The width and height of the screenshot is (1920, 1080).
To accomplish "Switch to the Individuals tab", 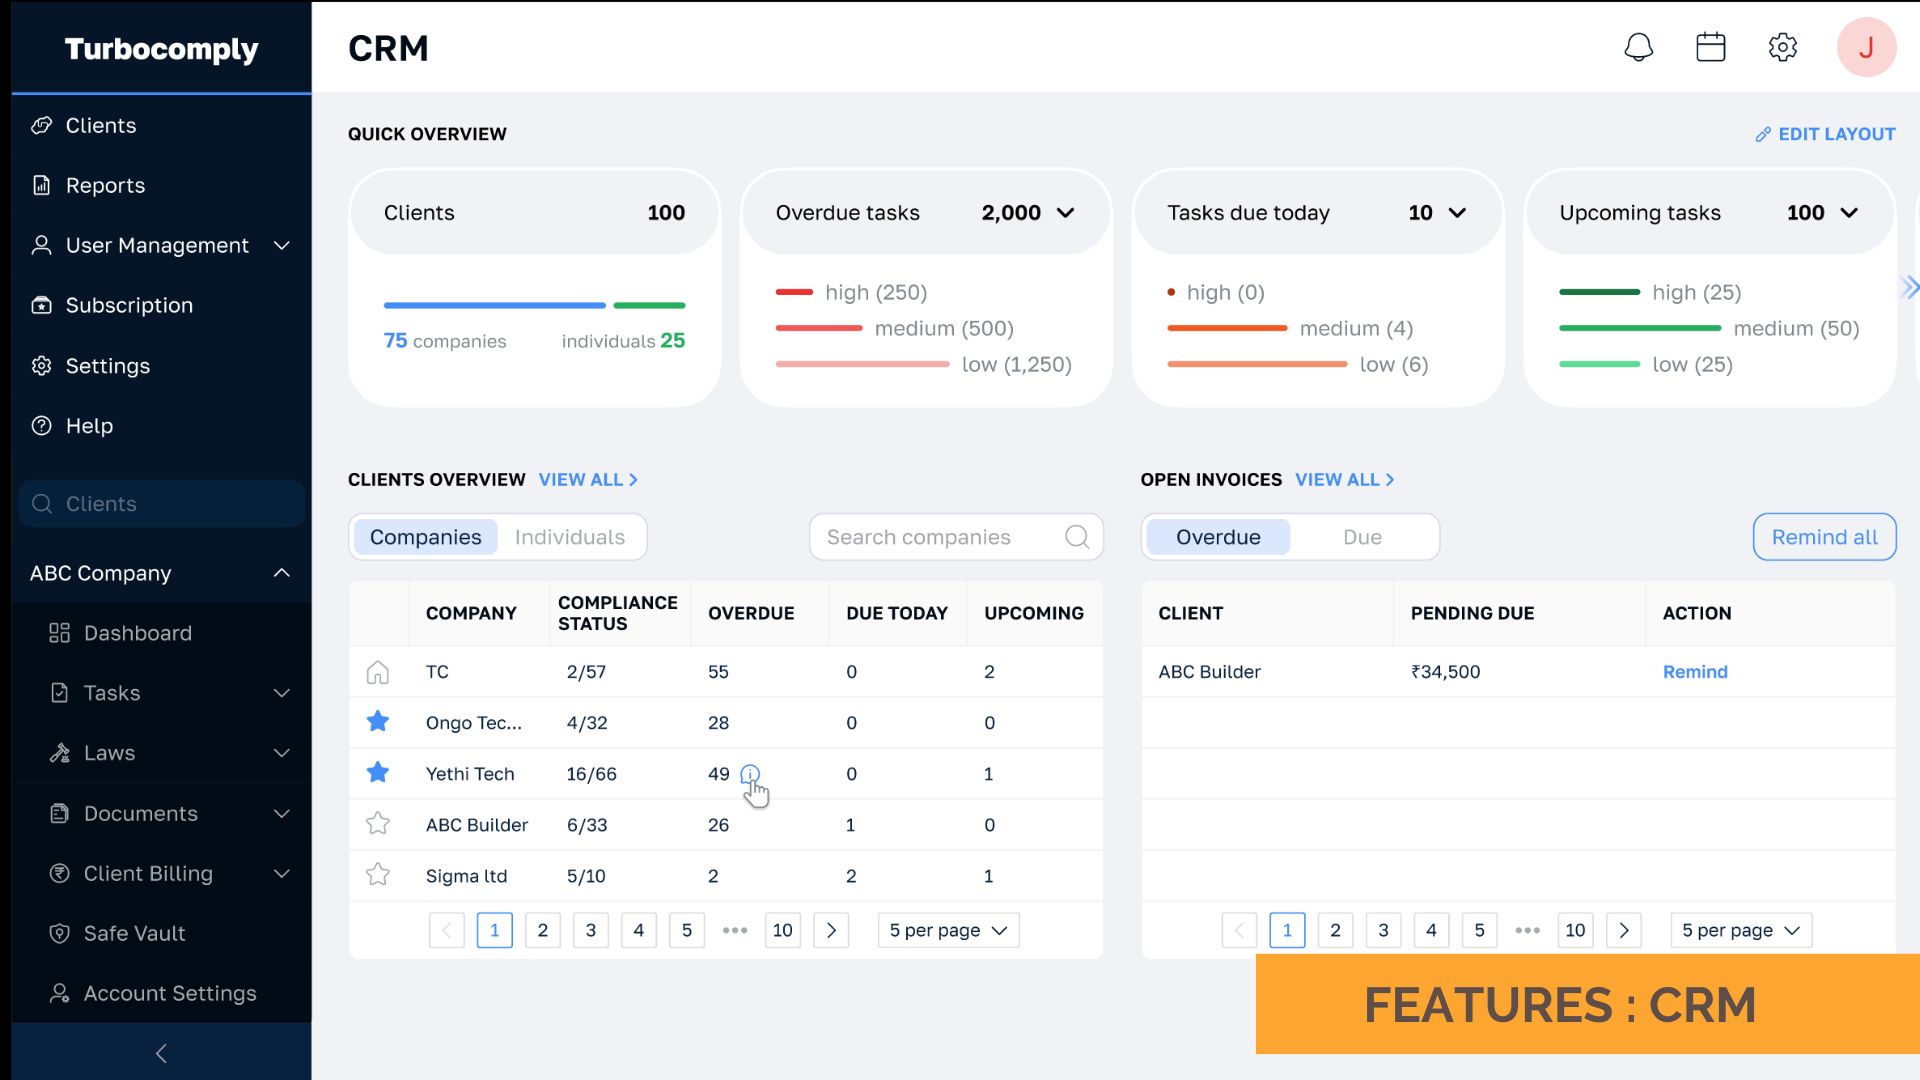I will [x=569, y=537].
